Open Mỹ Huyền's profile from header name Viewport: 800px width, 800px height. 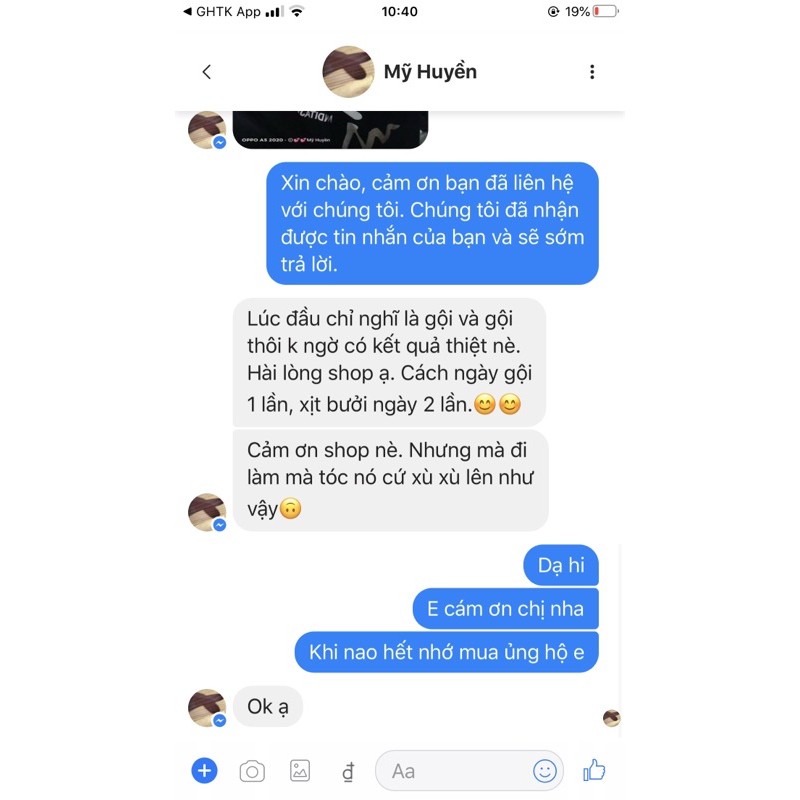pos(430,72)
